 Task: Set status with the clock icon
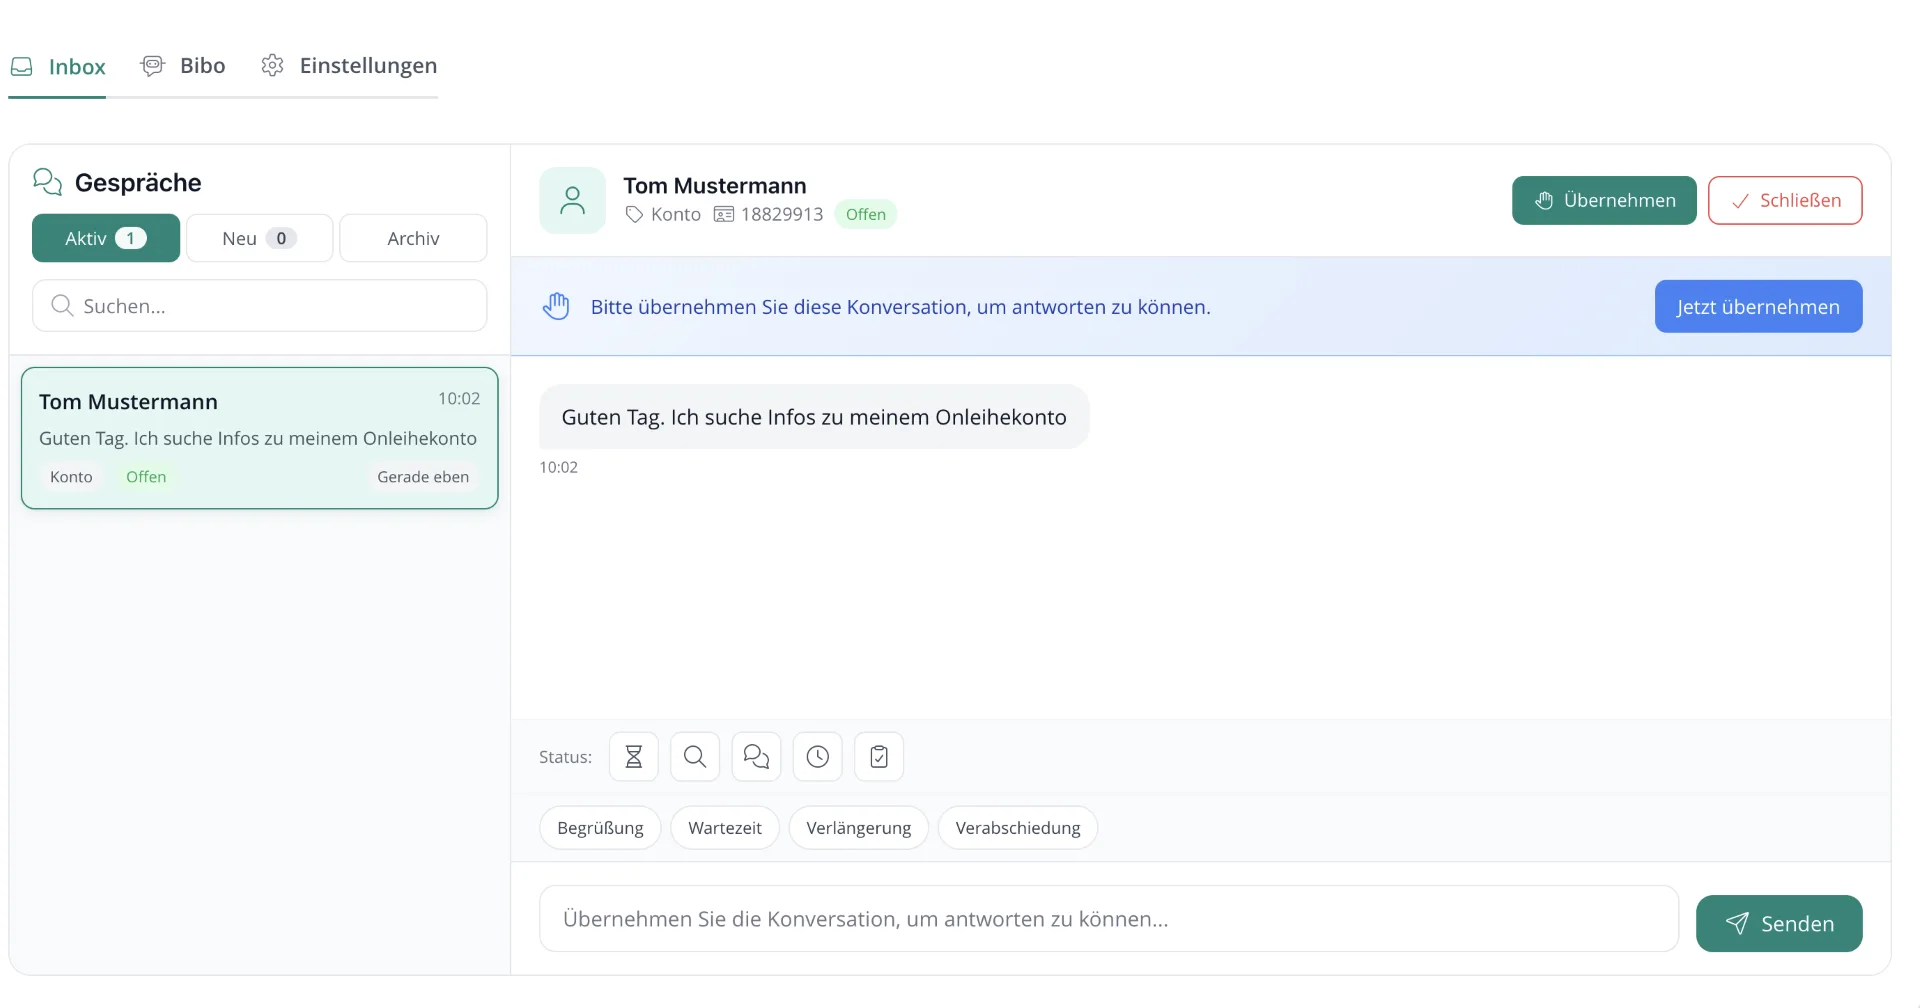pos(818,757)
